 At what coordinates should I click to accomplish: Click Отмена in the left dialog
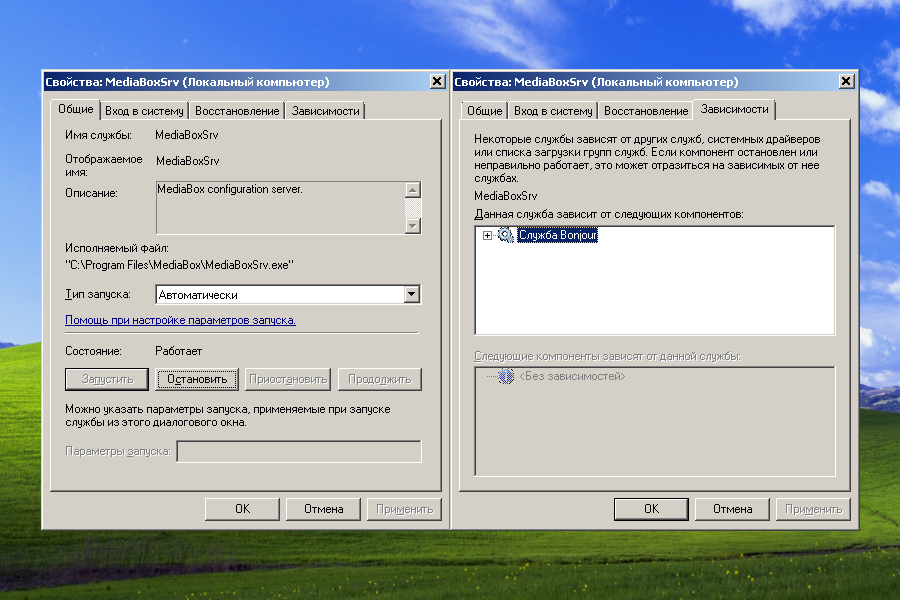coord(322,509)
